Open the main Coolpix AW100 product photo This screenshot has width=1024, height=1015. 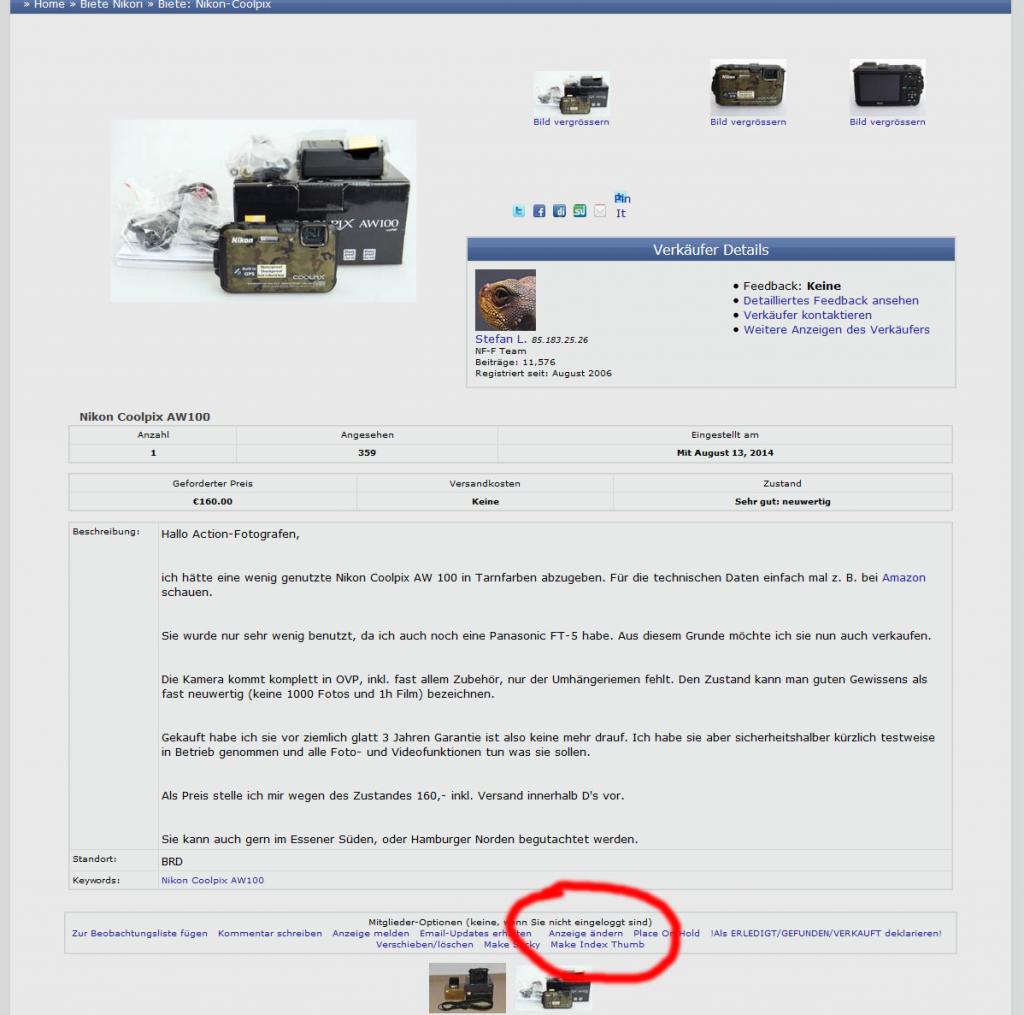click(x=263, y=210)
